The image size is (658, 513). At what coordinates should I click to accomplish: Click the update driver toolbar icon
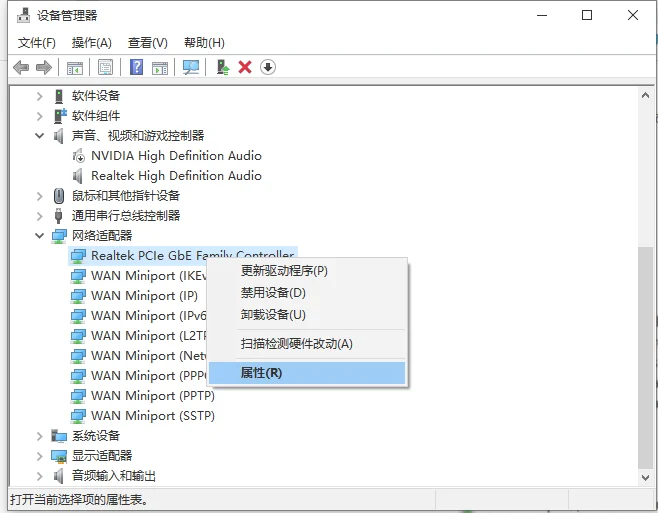click(x=223, y=67)
